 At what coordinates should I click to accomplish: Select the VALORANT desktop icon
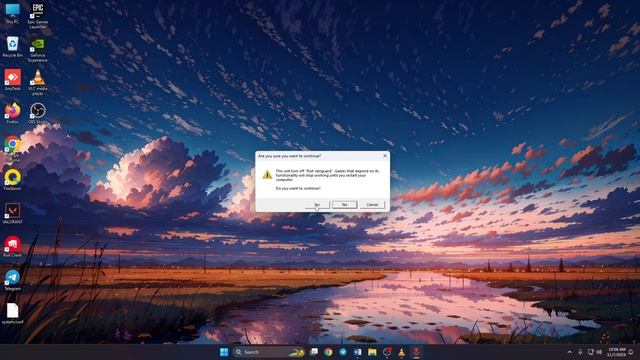pyautogui.click(x=12, y=213)
